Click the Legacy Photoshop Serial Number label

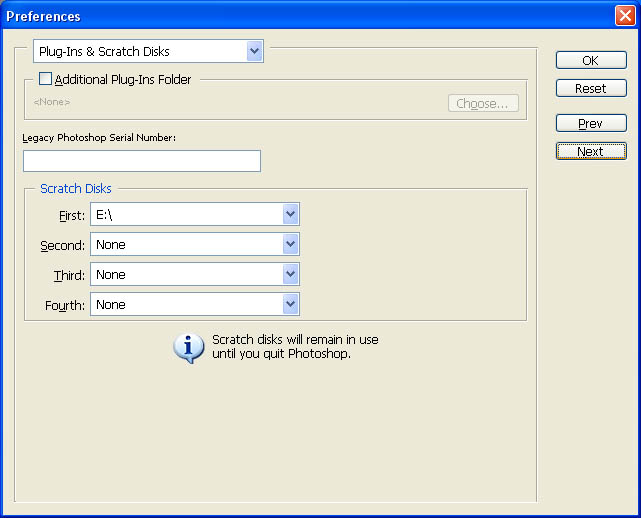point(99,137)
